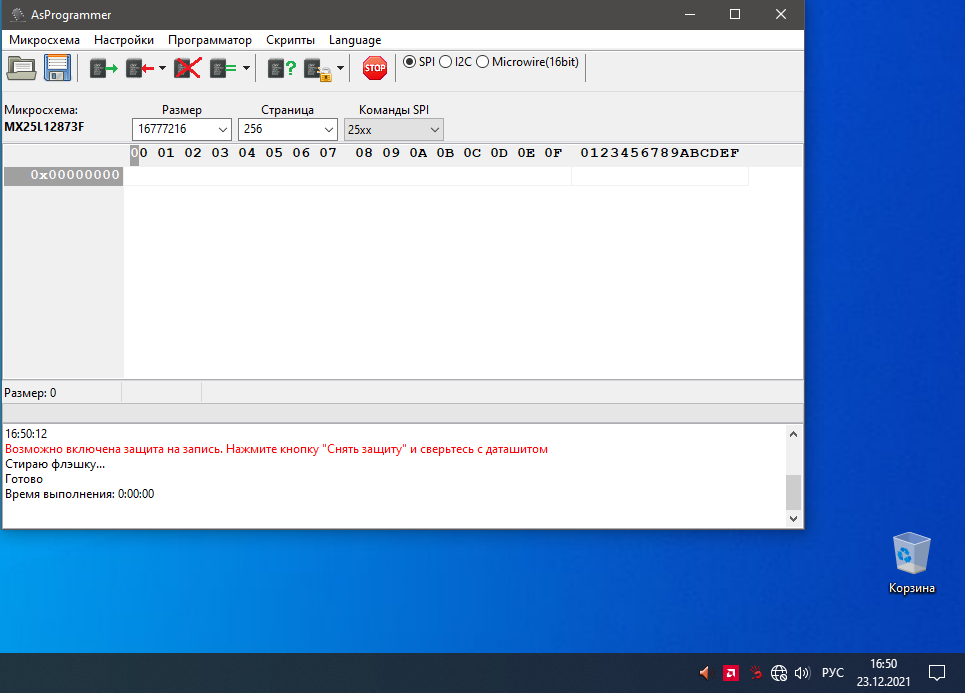Click the MX25L12873F chip name label
965x693 pixels.
point(44,127)
